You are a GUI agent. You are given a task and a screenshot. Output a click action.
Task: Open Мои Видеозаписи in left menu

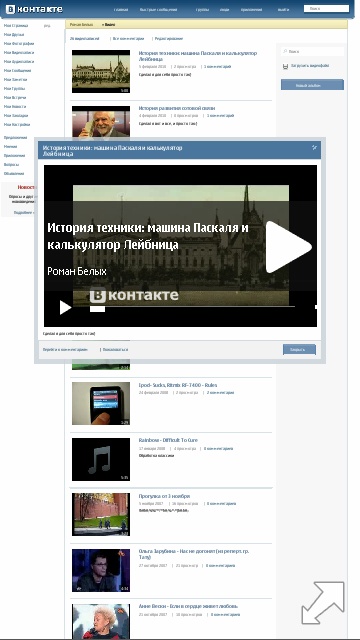tap(19, 53)
